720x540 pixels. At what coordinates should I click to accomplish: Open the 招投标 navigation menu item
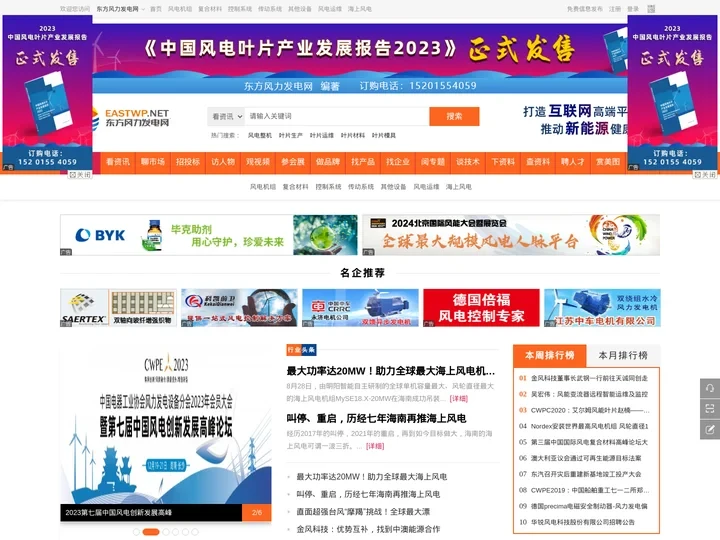[188, 162]
